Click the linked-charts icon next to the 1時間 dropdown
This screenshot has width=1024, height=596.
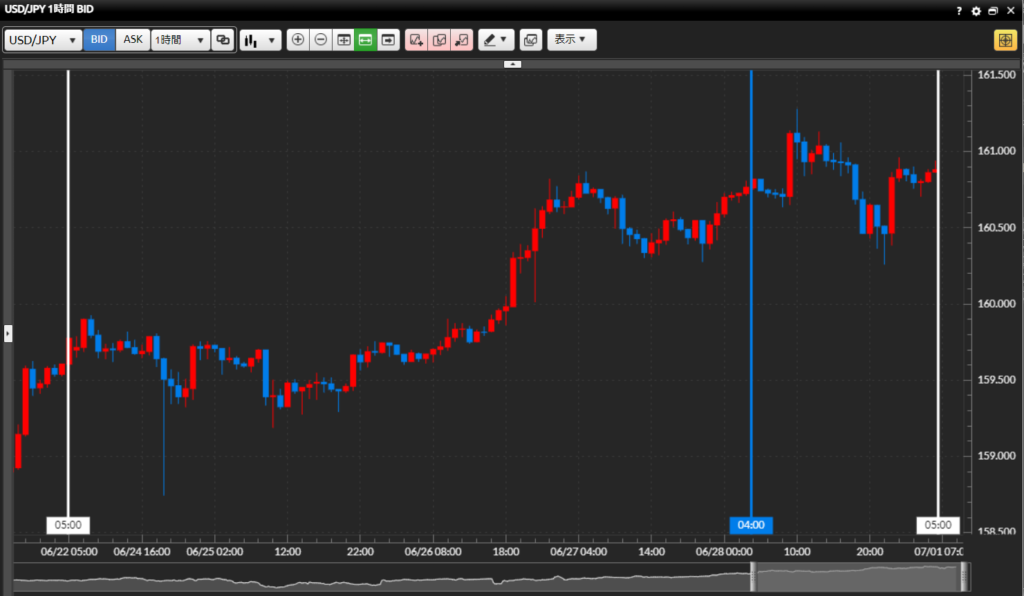223,40
